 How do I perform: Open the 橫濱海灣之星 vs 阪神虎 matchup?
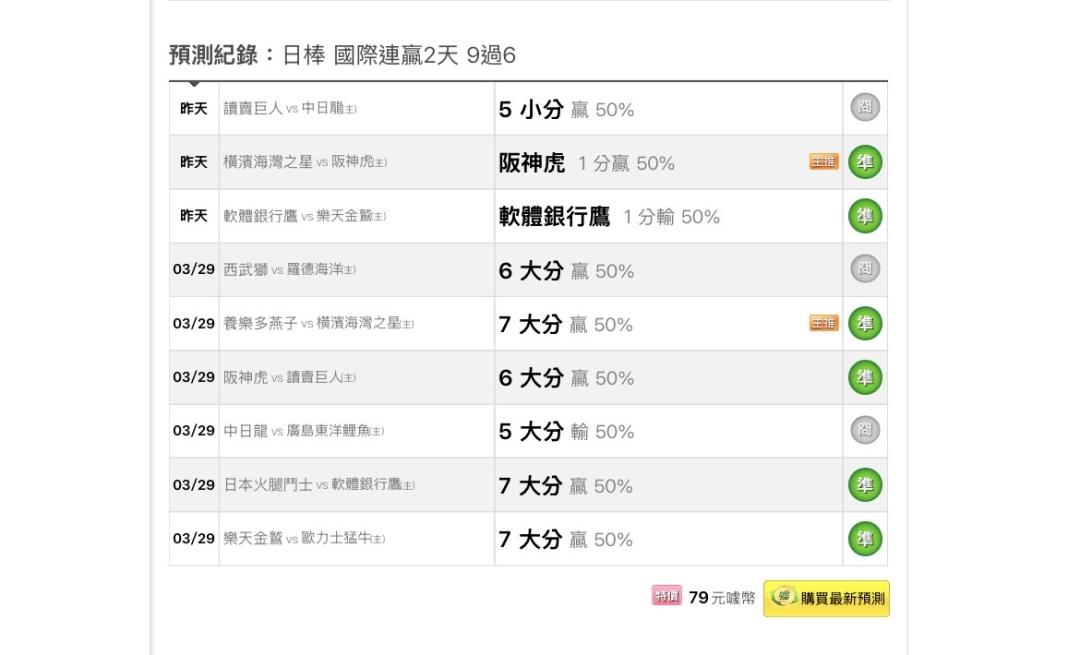click(305, 163)
